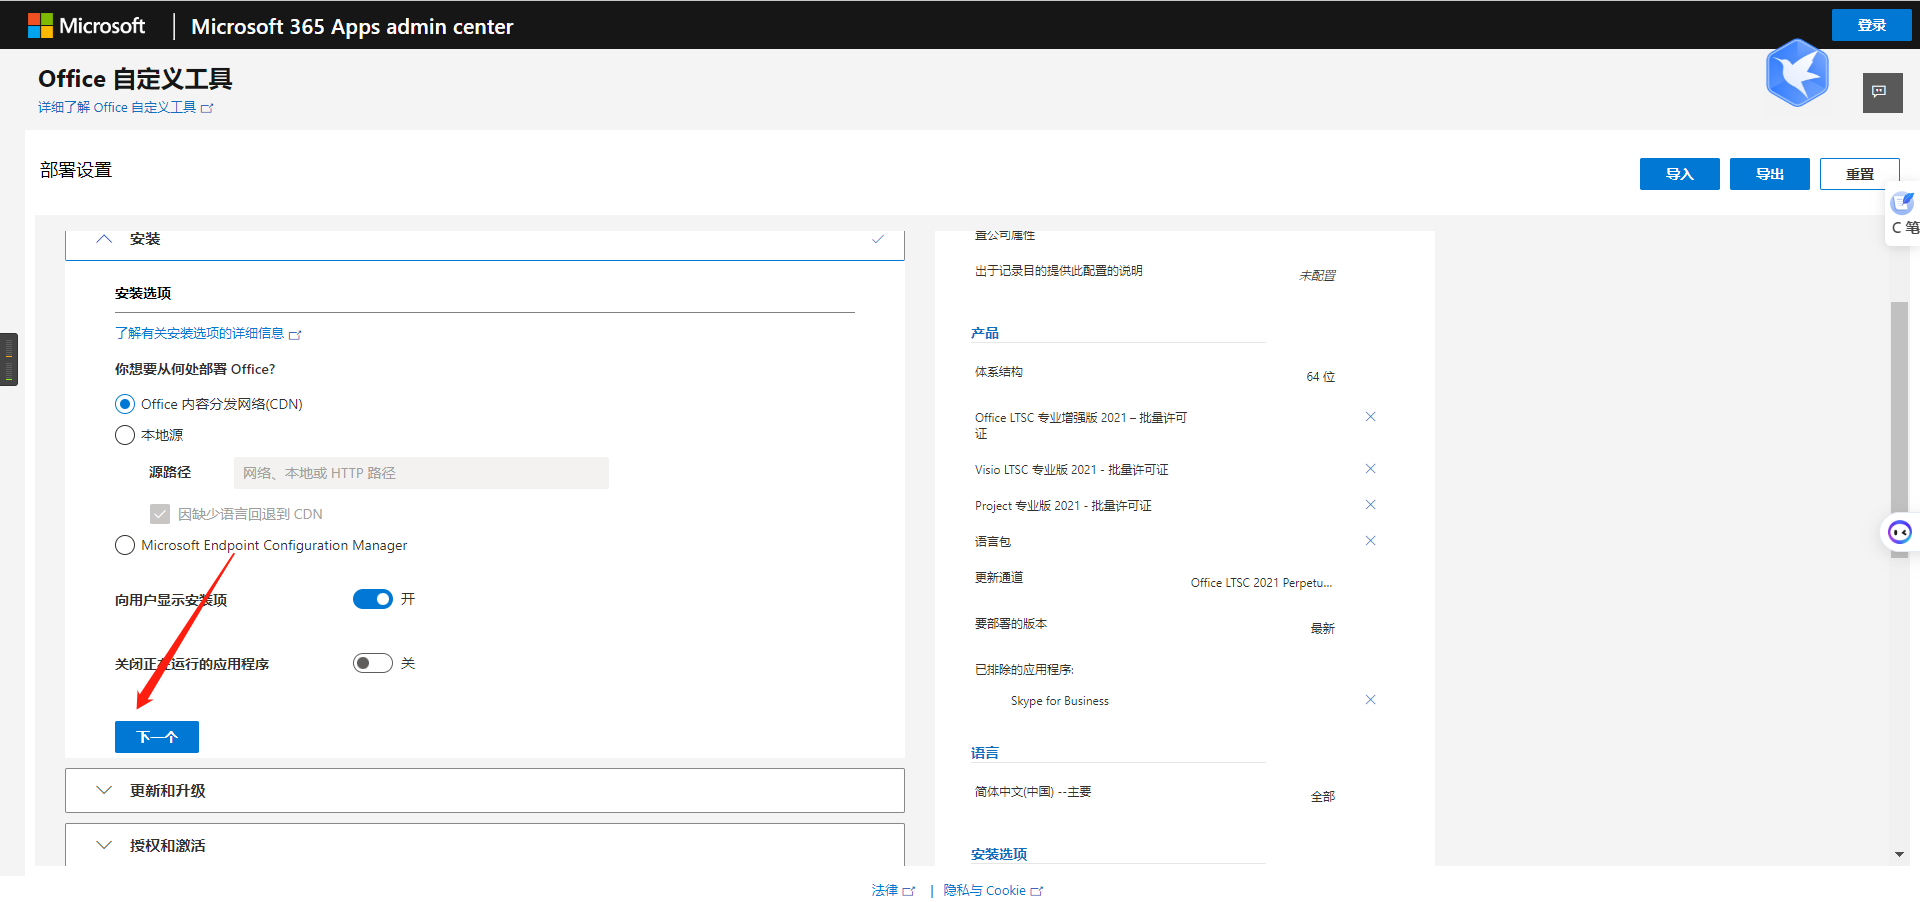This screenshot has height=902, width=1920.
Task: Click the 导出 button
Action: pyautogui.click(x=1769, y=174)
